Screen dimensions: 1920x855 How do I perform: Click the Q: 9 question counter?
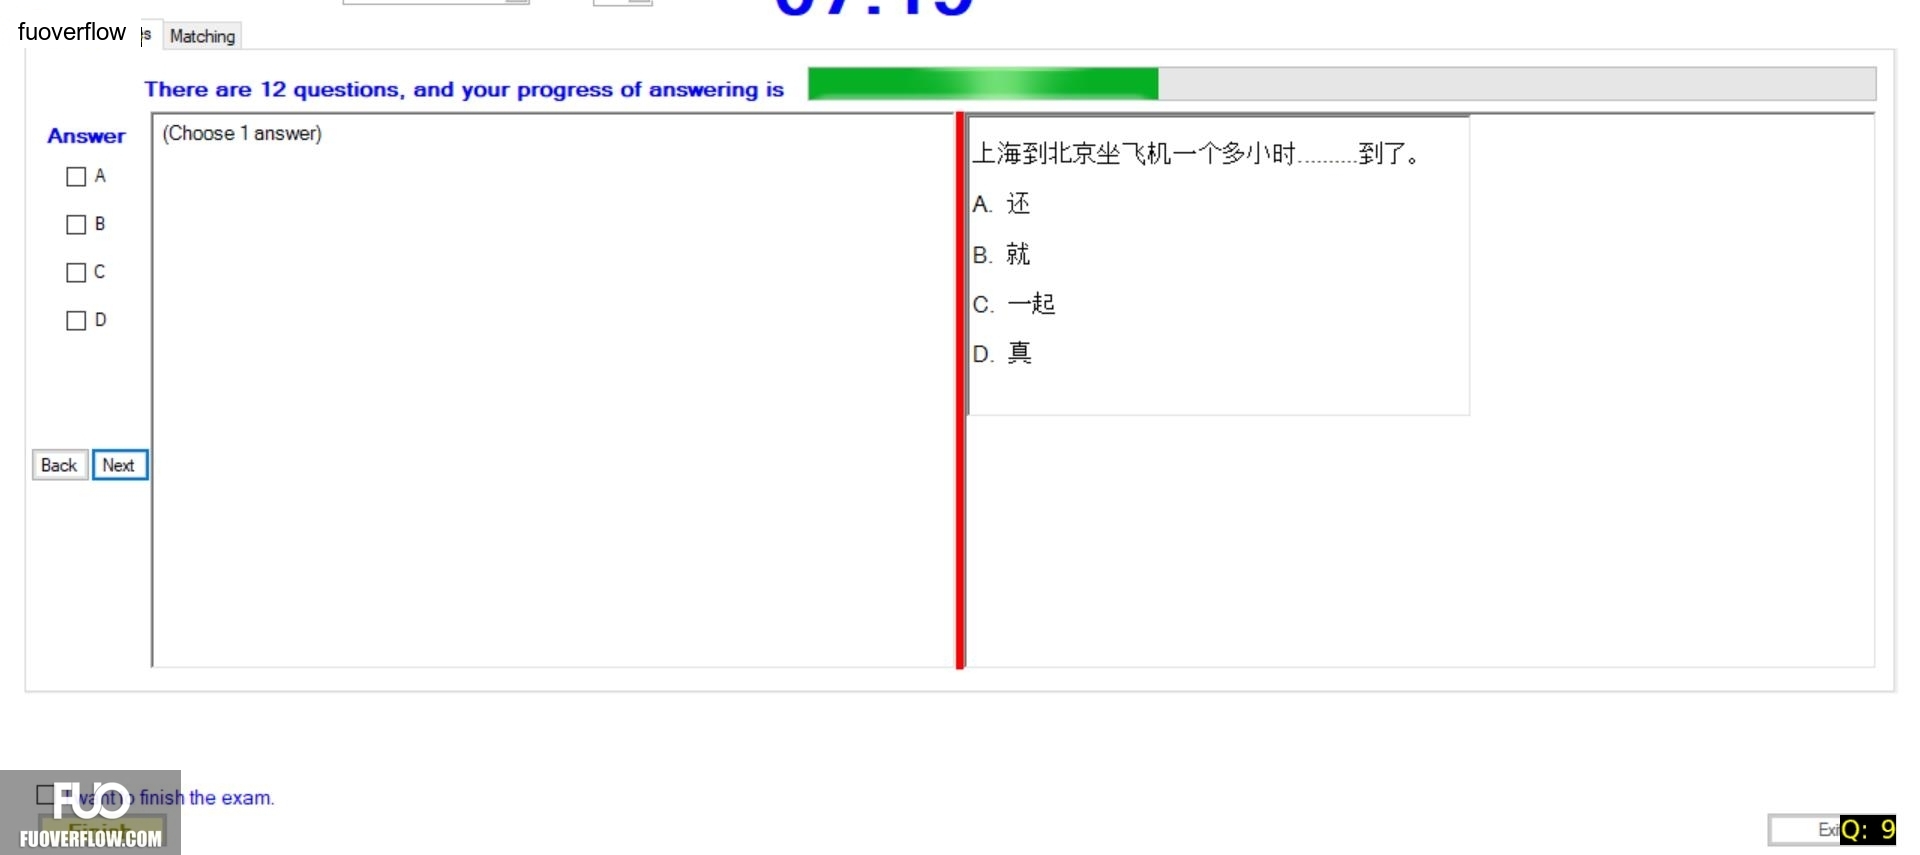pos(1868,830)
